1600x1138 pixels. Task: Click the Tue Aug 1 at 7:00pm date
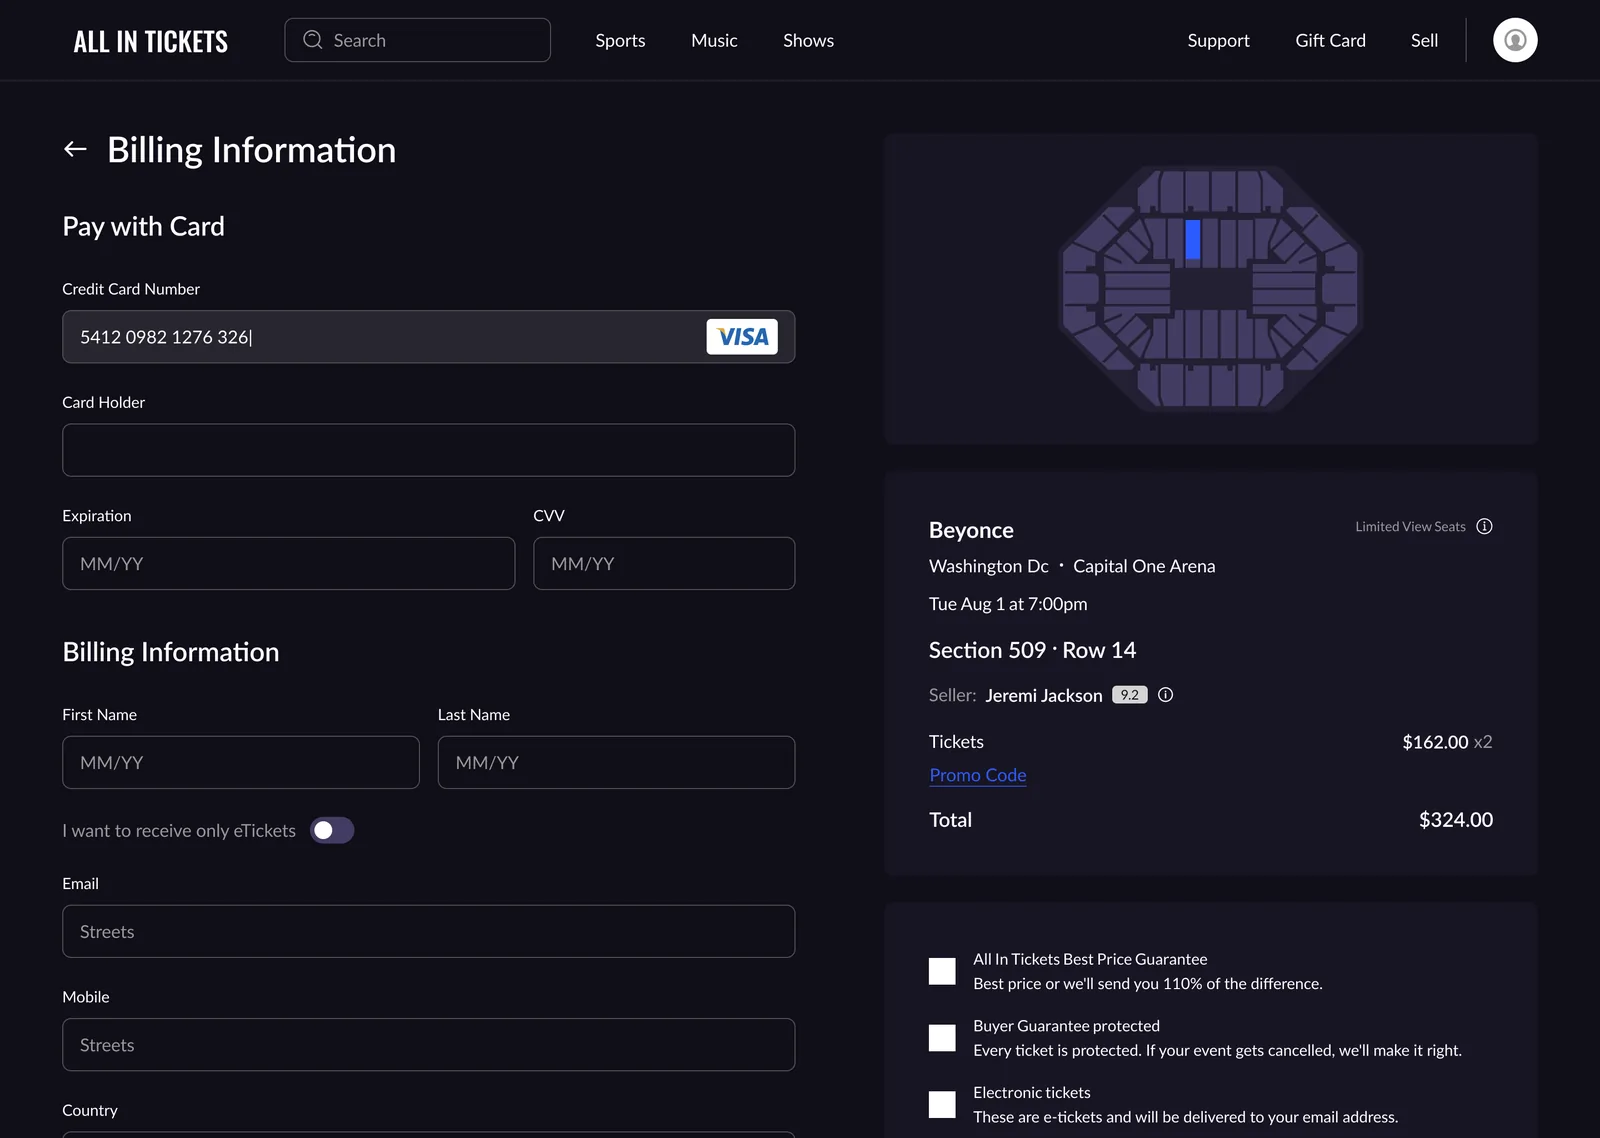[x=1008, y=604]
